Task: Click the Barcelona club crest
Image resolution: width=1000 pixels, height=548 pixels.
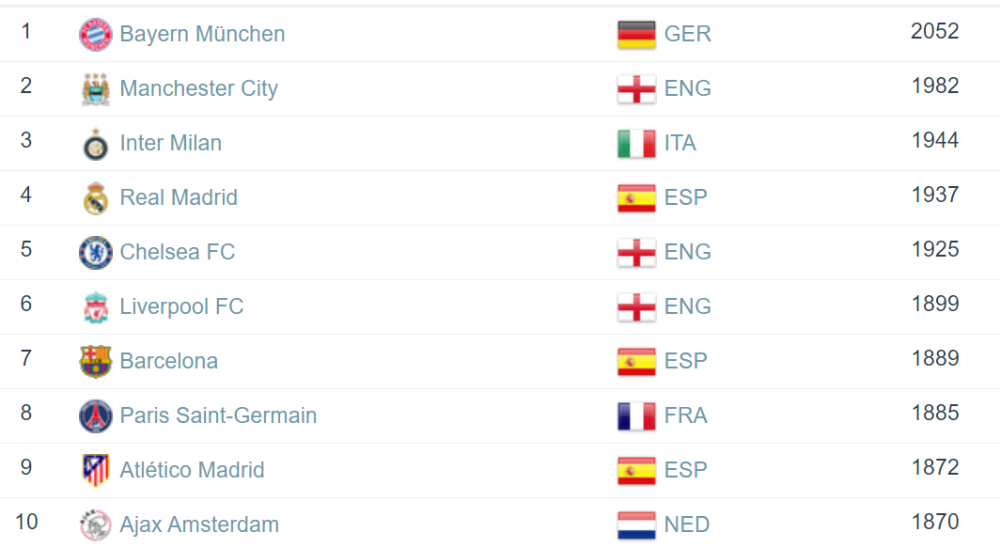Action: (x=96, y=362)
